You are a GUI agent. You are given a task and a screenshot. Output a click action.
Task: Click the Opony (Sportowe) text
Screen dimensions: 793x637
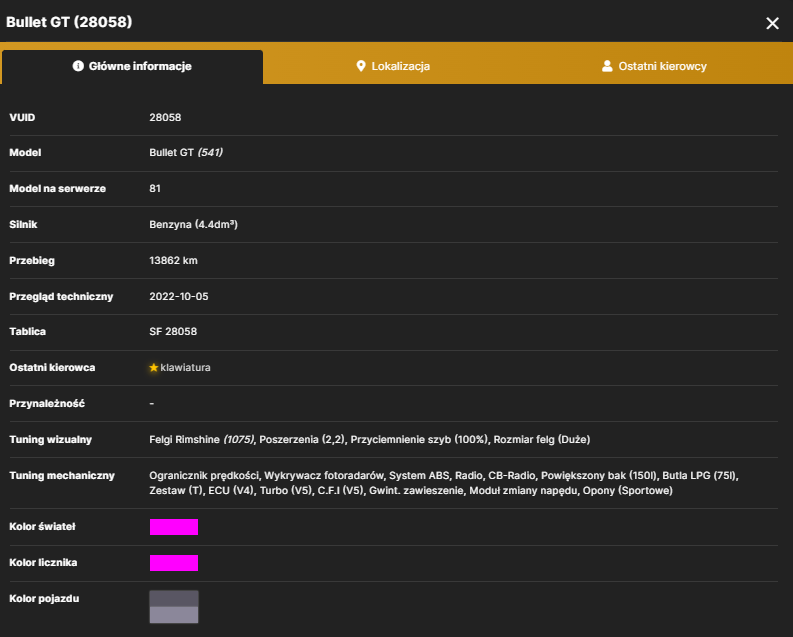pos(628,491)
